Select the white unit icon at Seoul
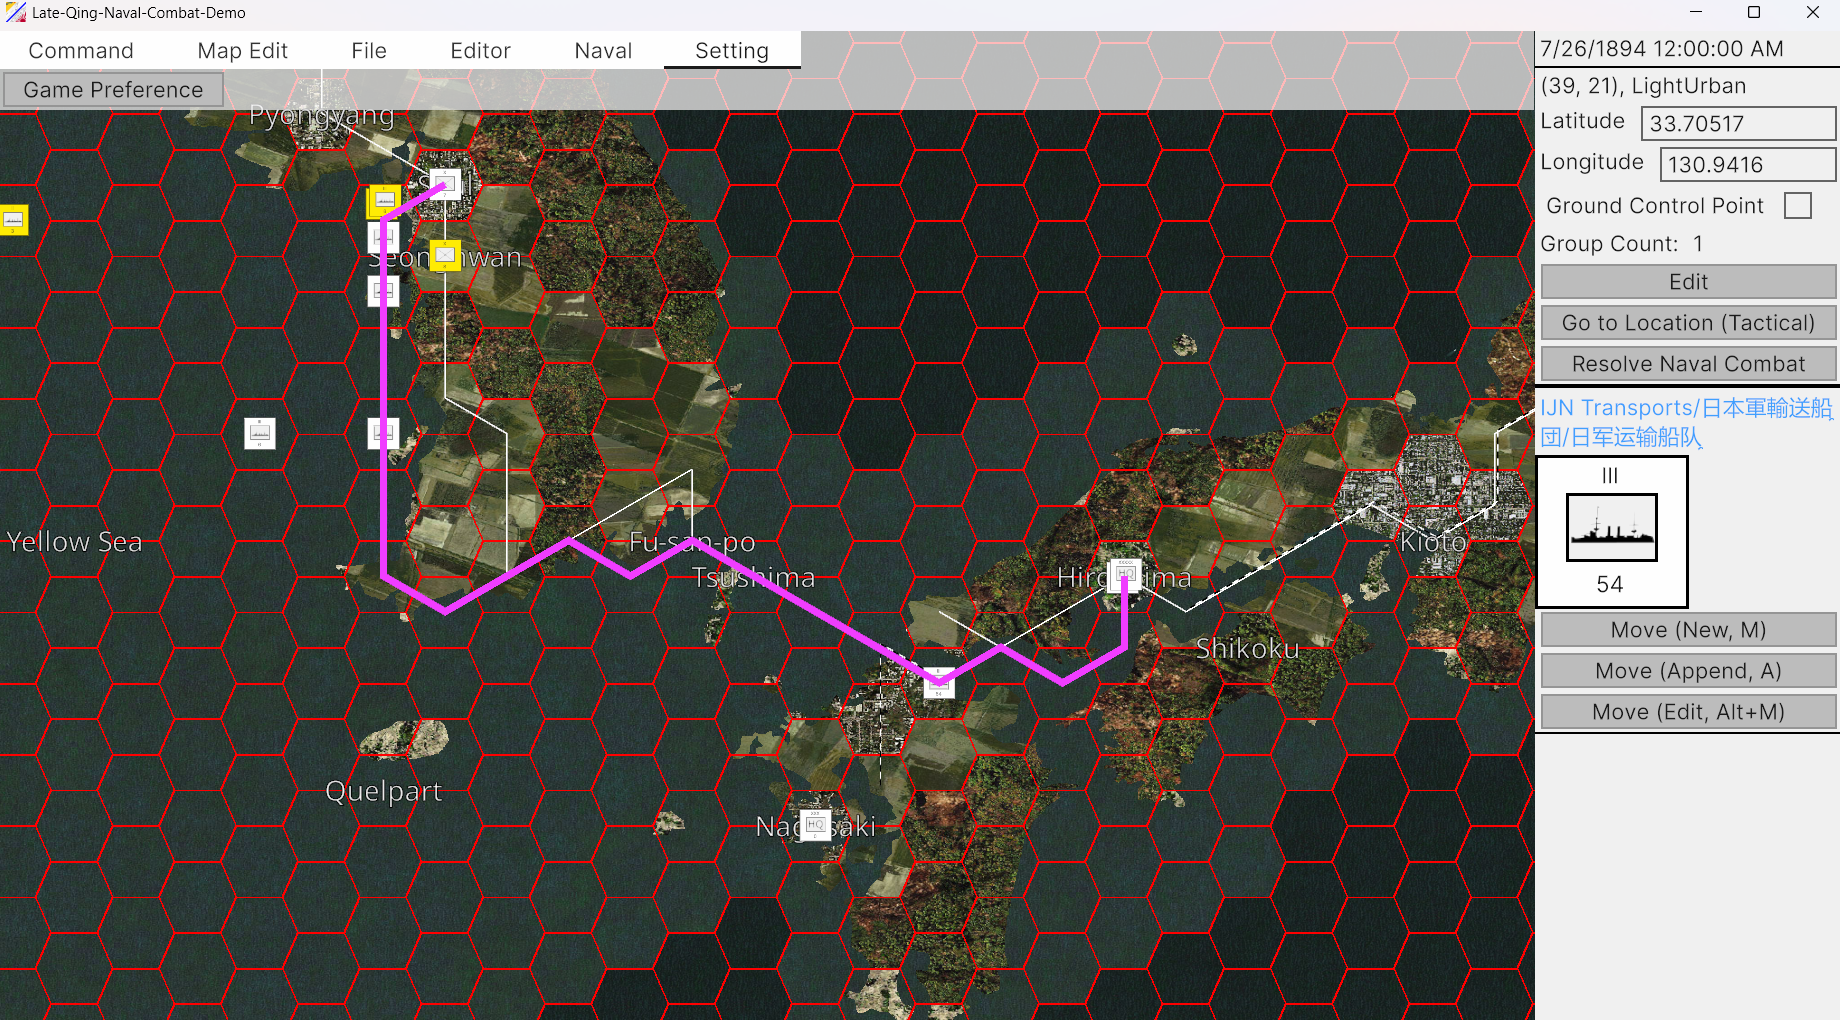This screenshot has width=1840, height=1020. click(x=445, y=183)
